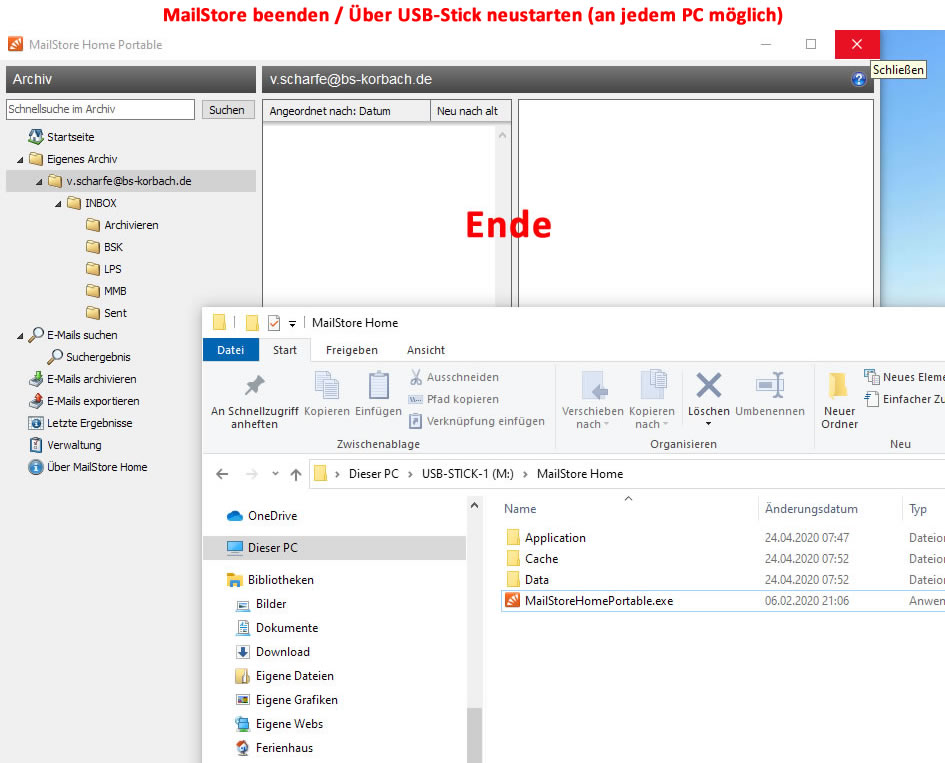Click navigation pane scrollbar up arrow

tap(474, 506)
